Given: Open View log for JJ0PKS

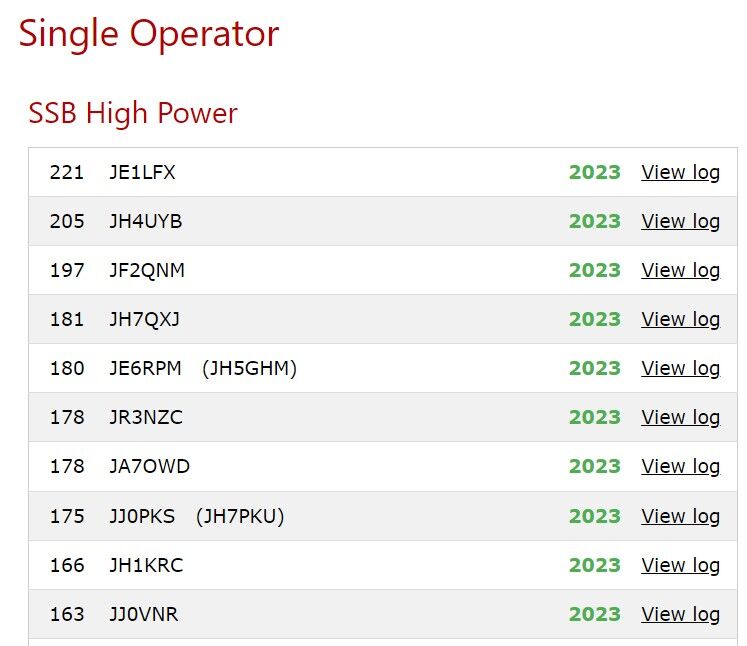Looking at the screenshot, I should [x=680, y=516].
